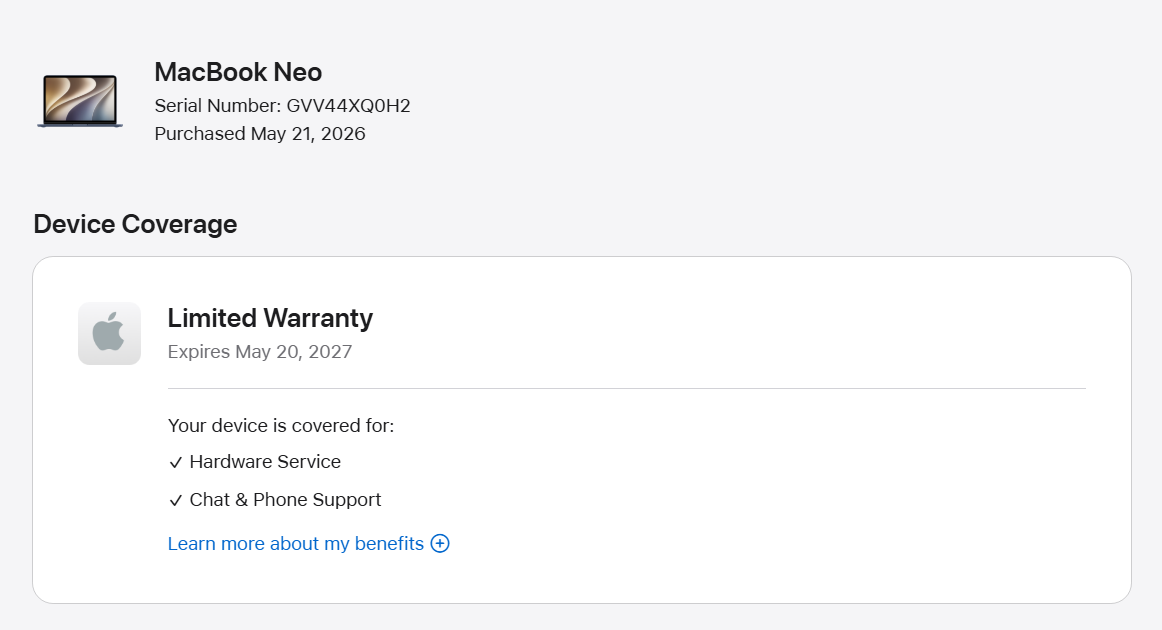This screenshot has width=1162, height=630.
Task: Click the Serial Number label
Action: (x=218, y=106)
